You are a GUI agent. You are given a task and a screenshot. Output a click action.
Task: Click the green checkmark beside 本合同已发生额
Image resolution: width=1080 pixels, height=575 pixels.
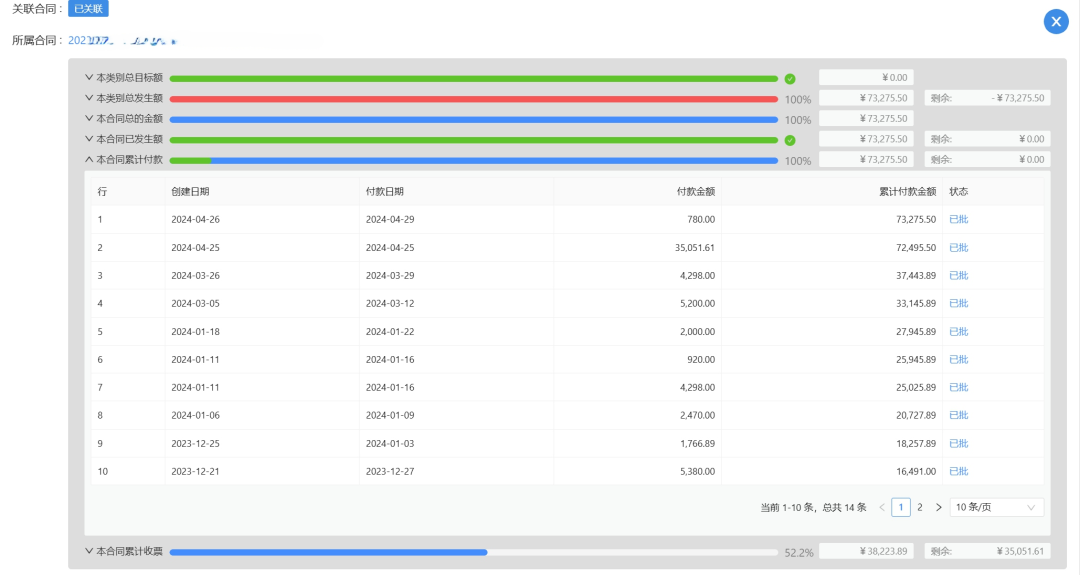click(x=790, y=140)
